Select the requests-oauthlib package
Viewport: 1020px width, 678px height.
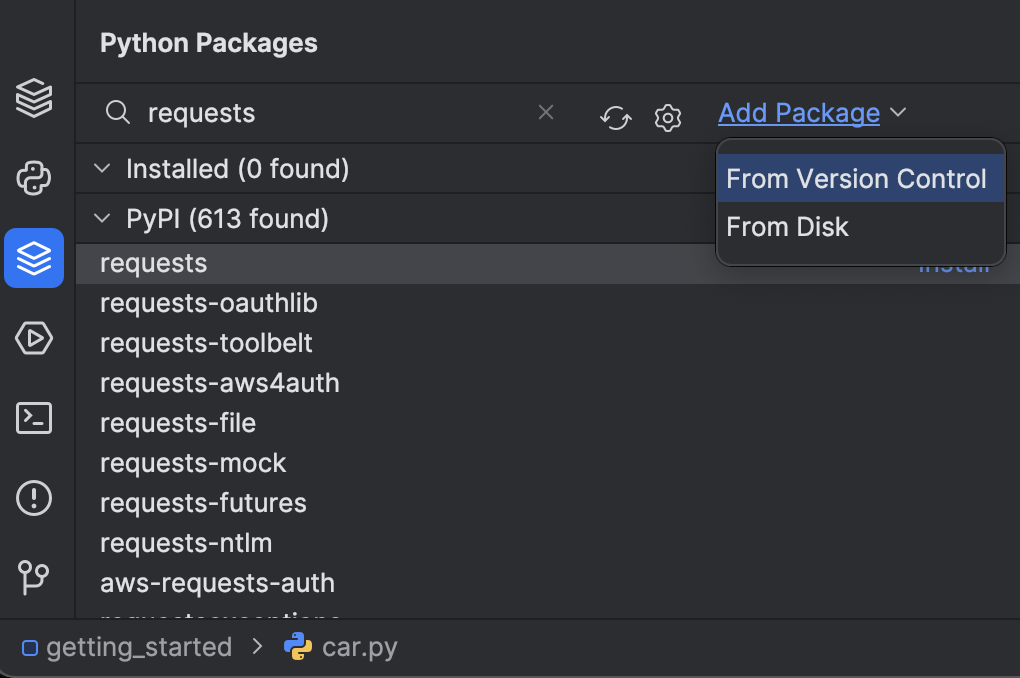pyautogui.click(x=209, y=303)
